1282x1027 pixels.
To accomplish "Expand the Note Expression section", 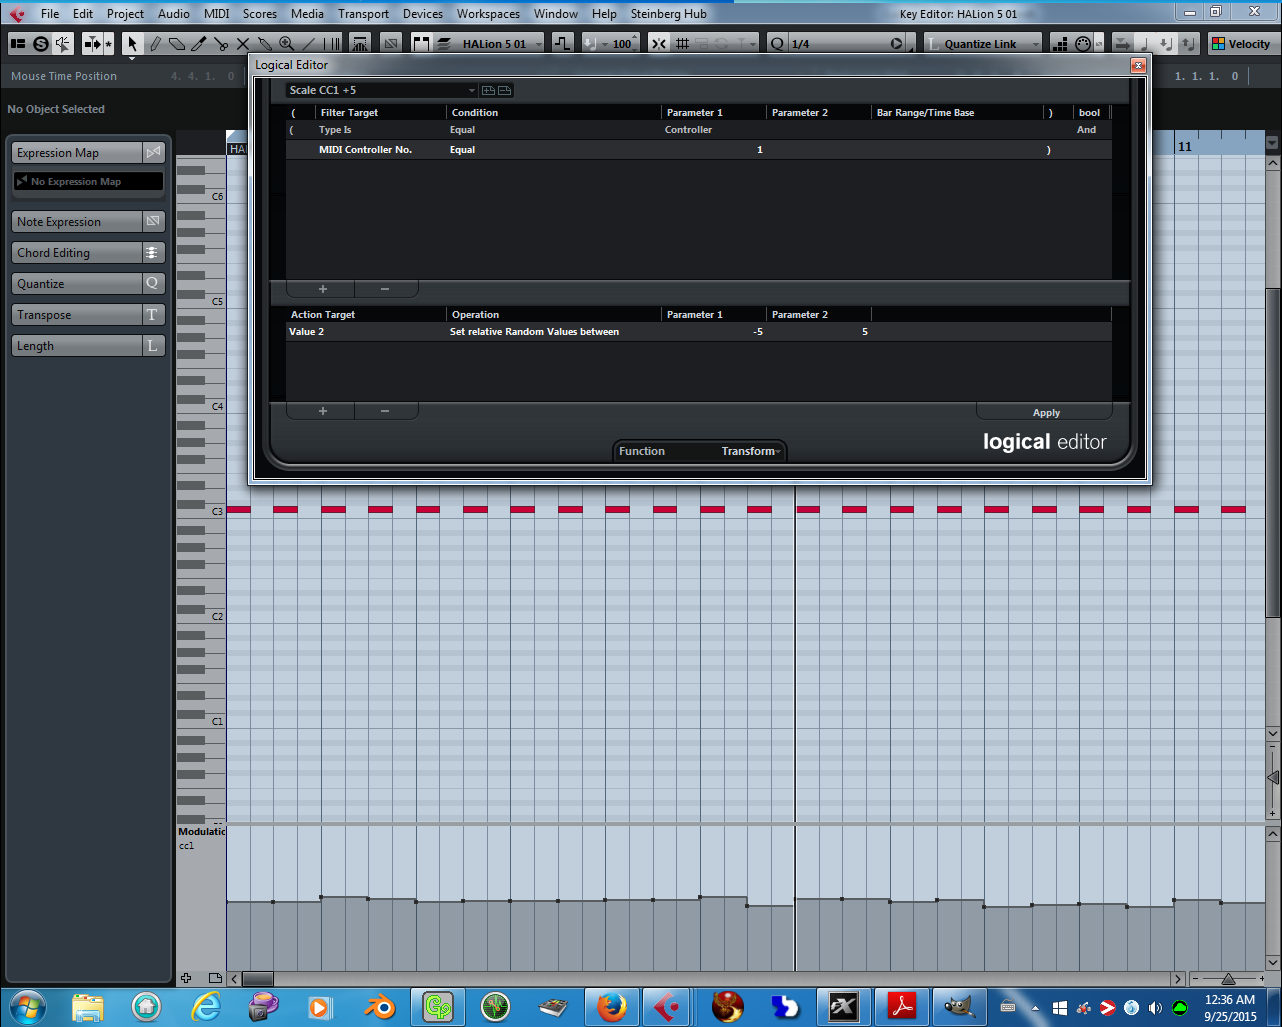I will pyautogui.click(x=88, y=222).
